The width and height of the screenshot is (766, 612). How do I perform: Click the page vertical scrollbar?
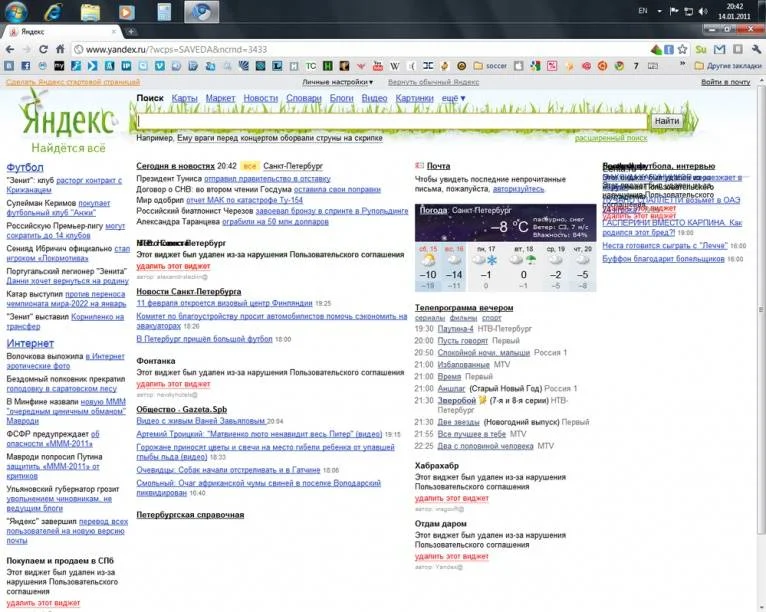pos(761,310)
